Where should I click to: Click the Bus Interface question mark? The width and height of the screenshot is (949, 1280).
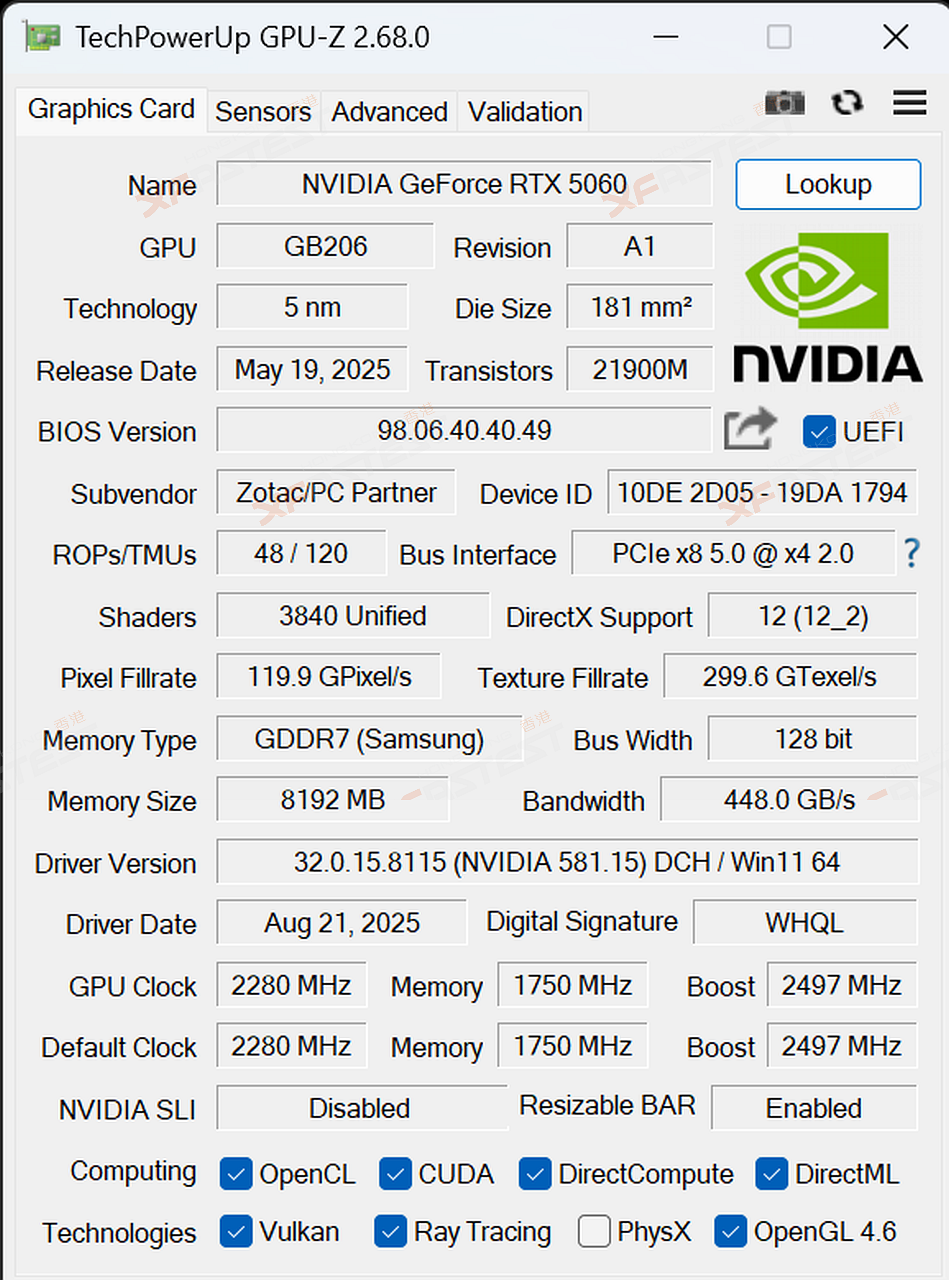click(x=911, y=553)
